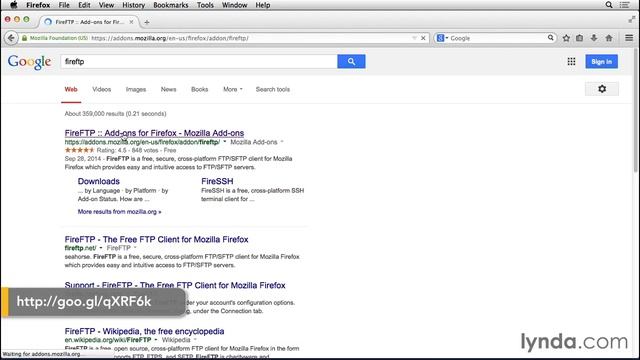
Task: Open Spotlight search in menu bar
Action: point(609,5)
